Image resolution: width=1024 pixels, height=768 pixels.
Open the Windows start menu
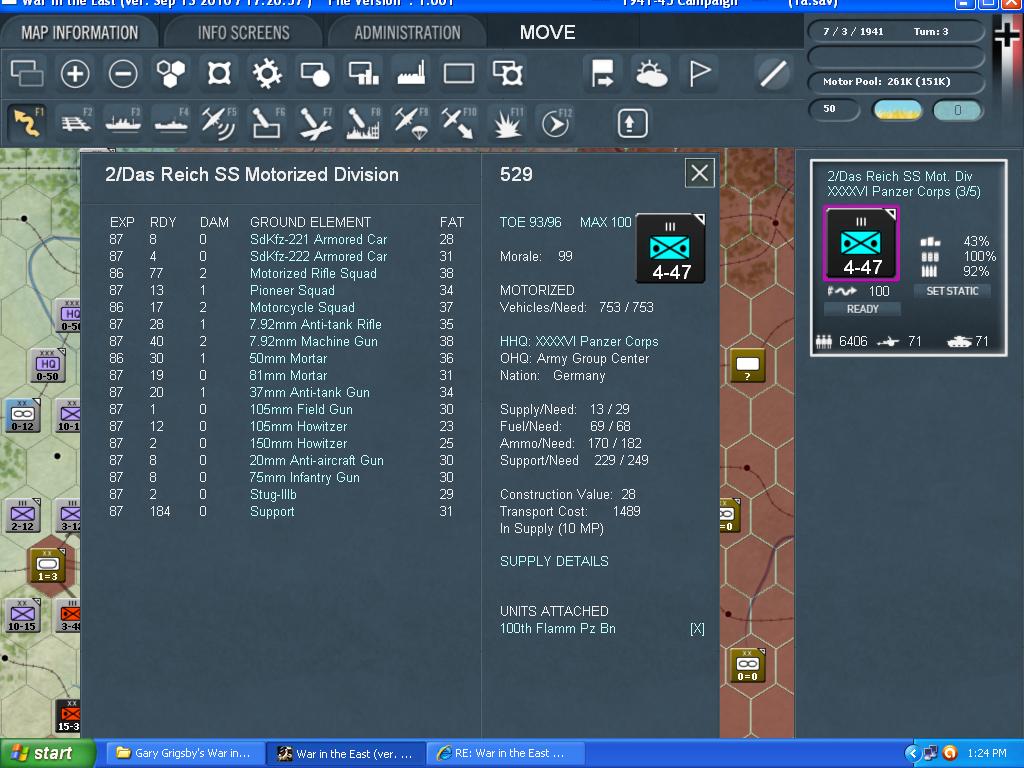47,753
